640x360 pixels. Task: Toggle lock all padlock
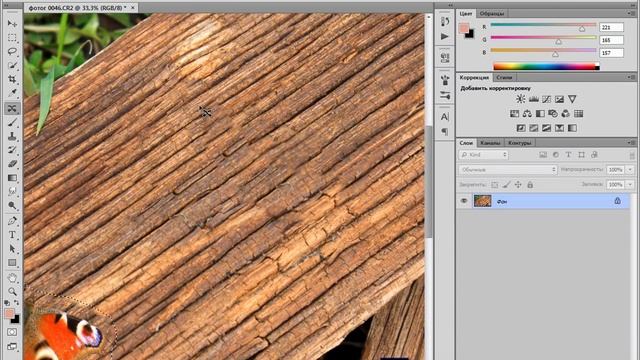tap(530, 185)
